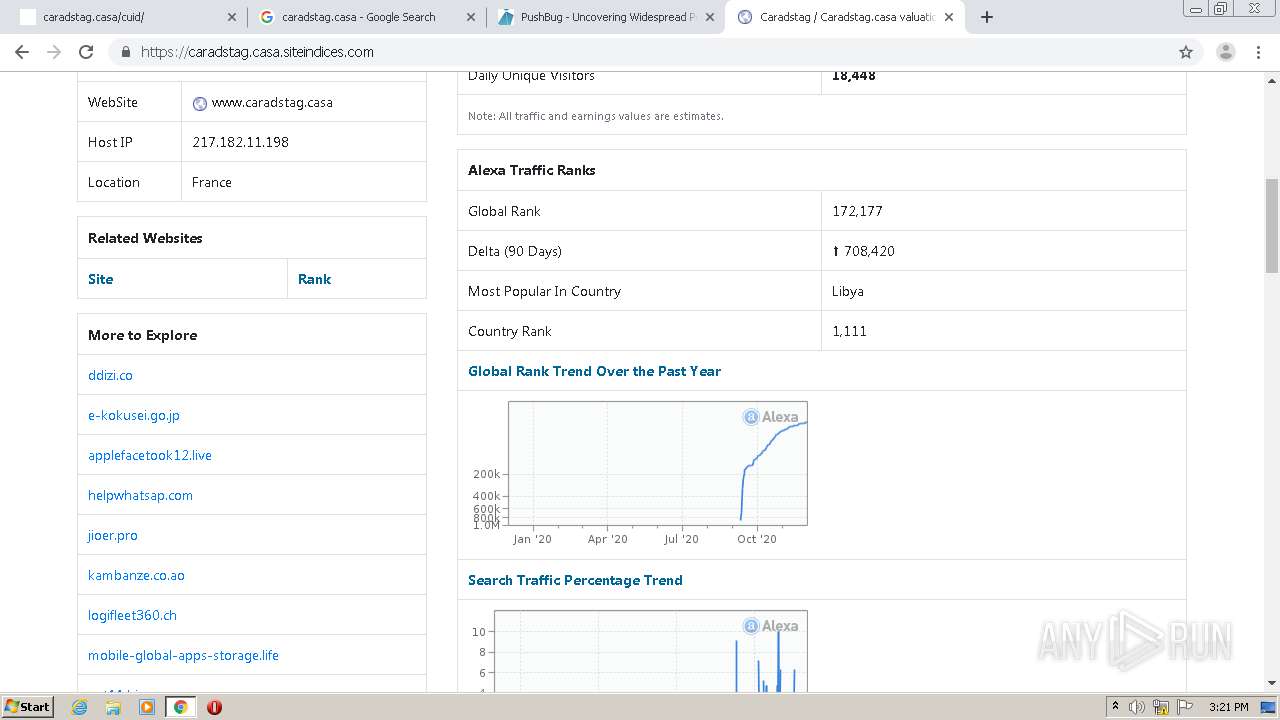
Task: Launch Internet Explorer from the taskbar
Action: [80, 707]
